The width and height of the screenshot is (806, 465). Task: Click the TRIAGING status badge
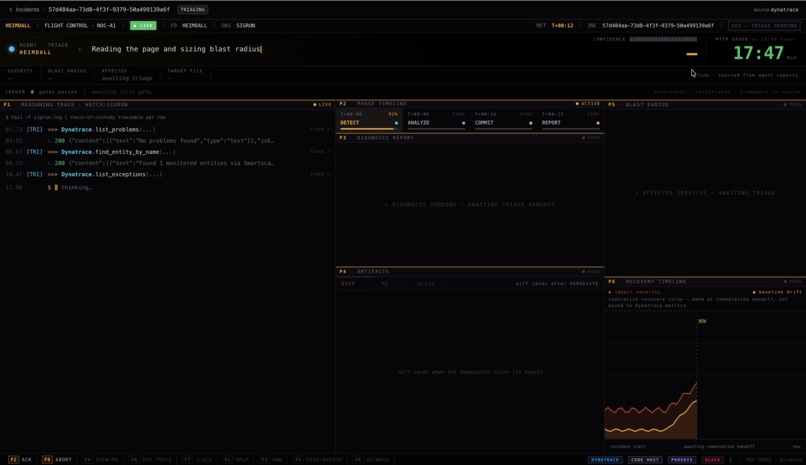tap(193, 9)
